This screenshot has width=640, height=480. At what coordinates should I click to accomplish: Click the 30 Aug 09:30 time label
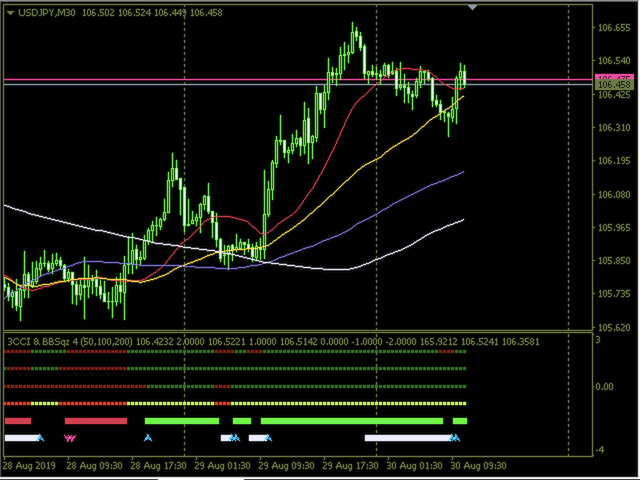479,466
